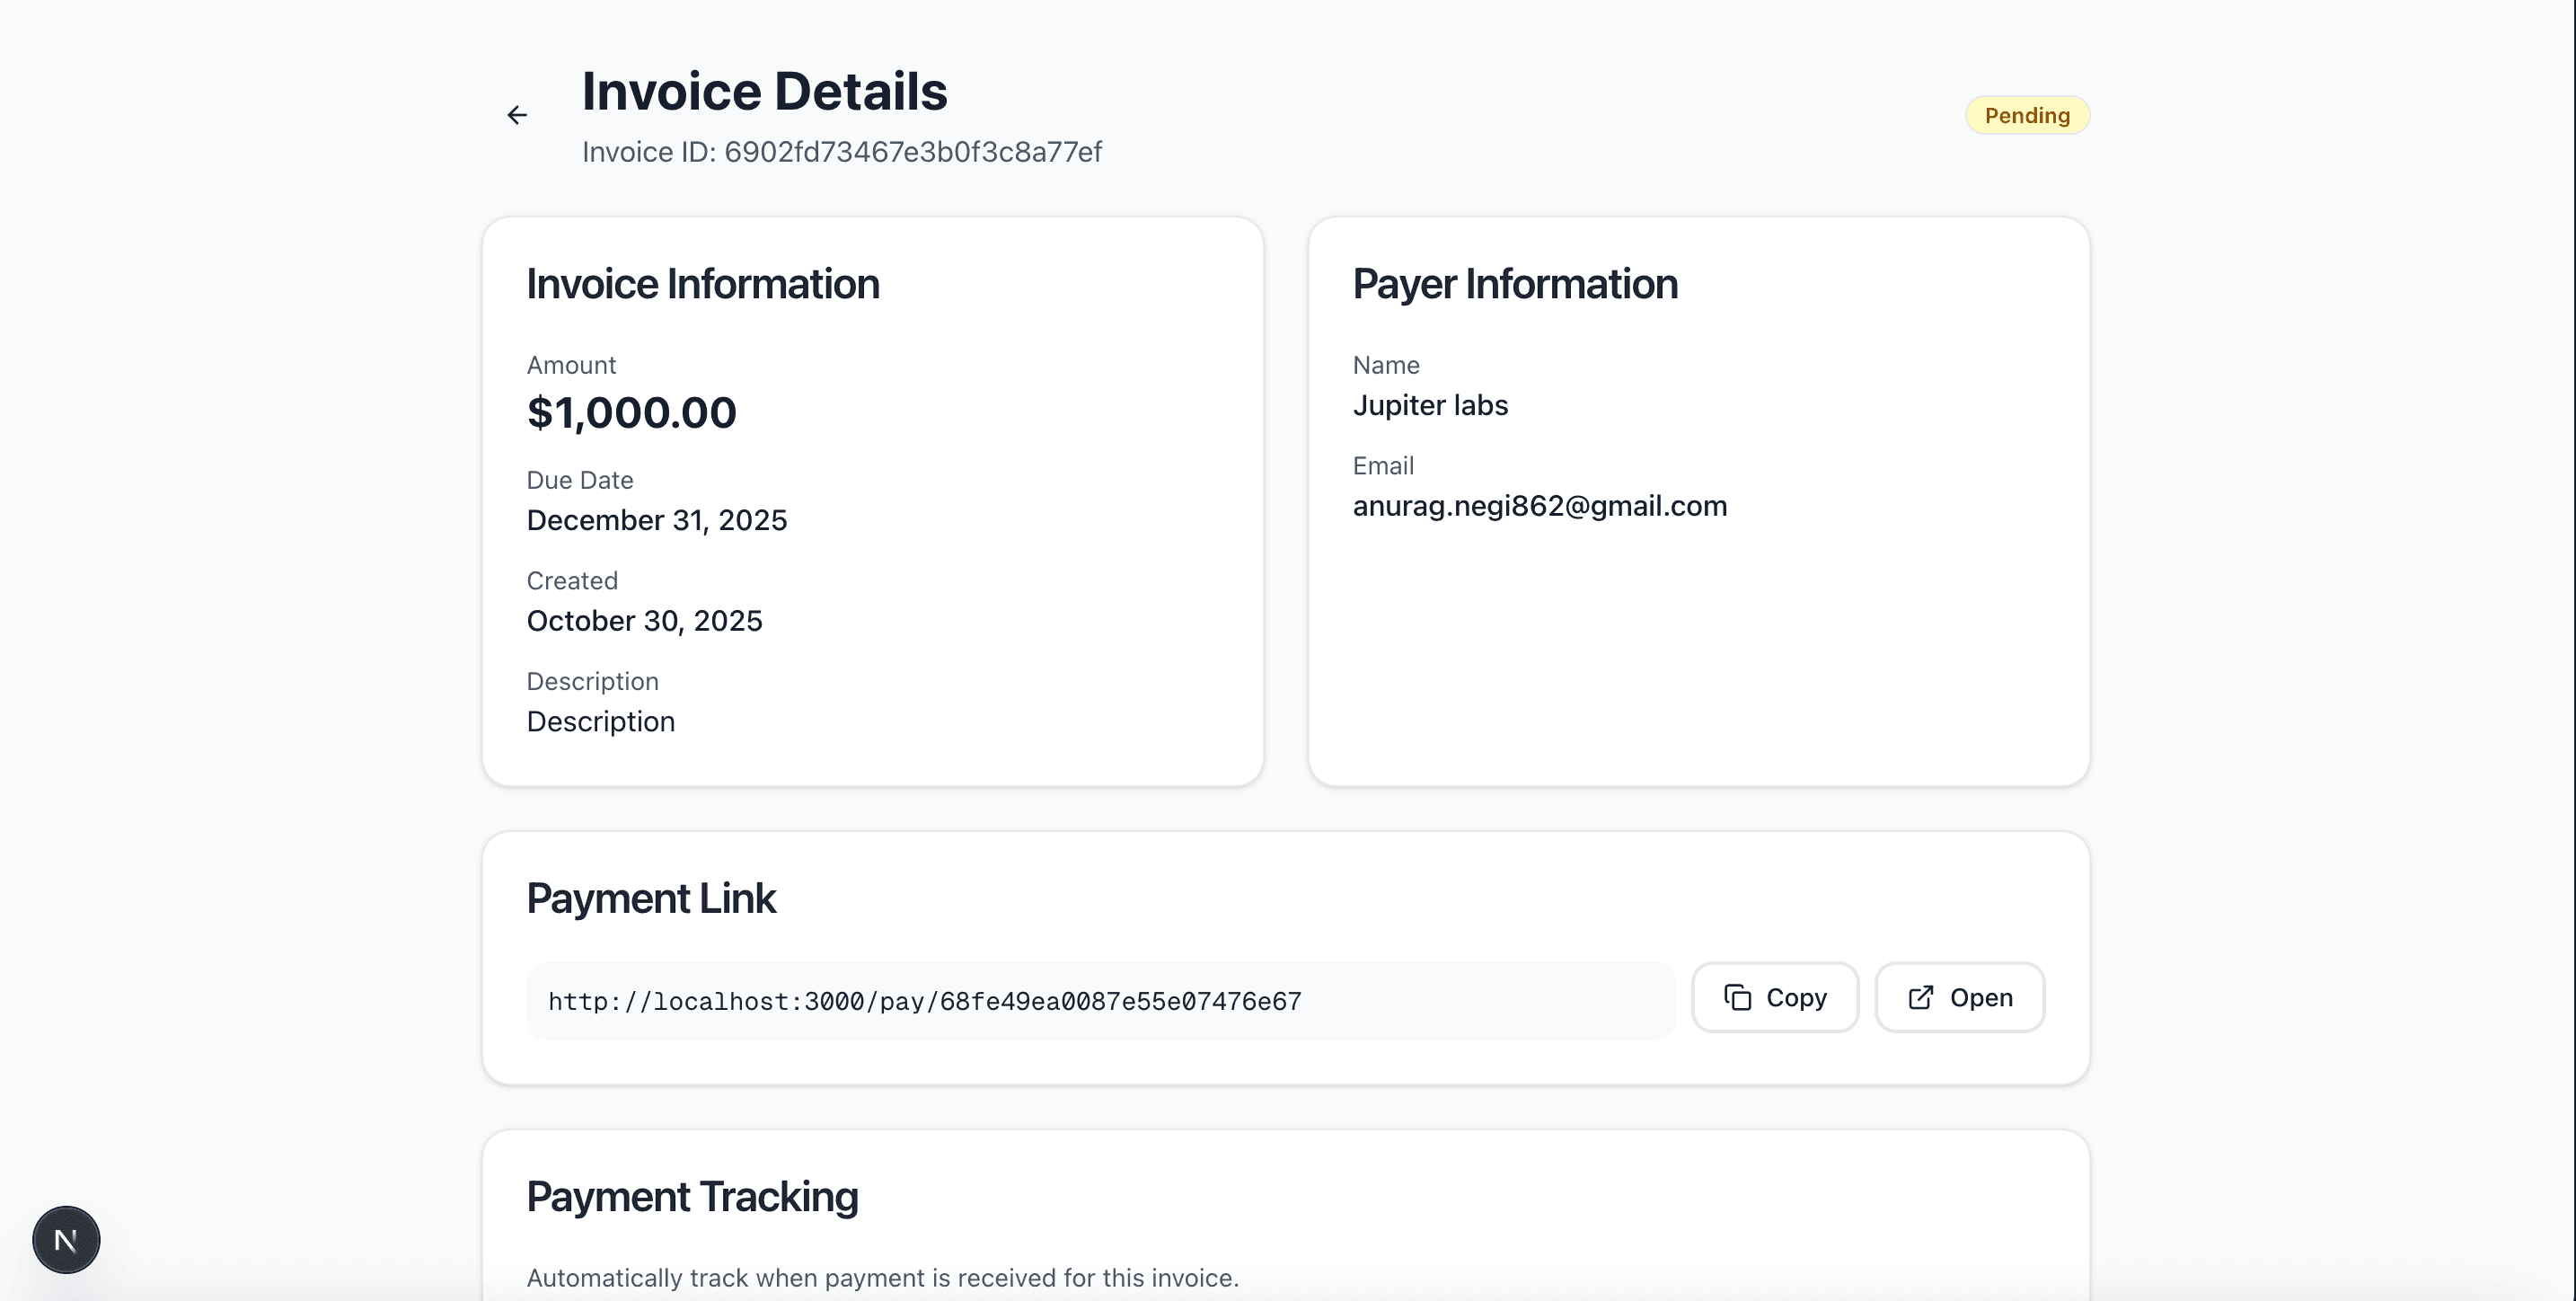Viewport: 2576px width, 1301px height.
Task: Click the Payer Information heading
Action: click(1515, 283)
